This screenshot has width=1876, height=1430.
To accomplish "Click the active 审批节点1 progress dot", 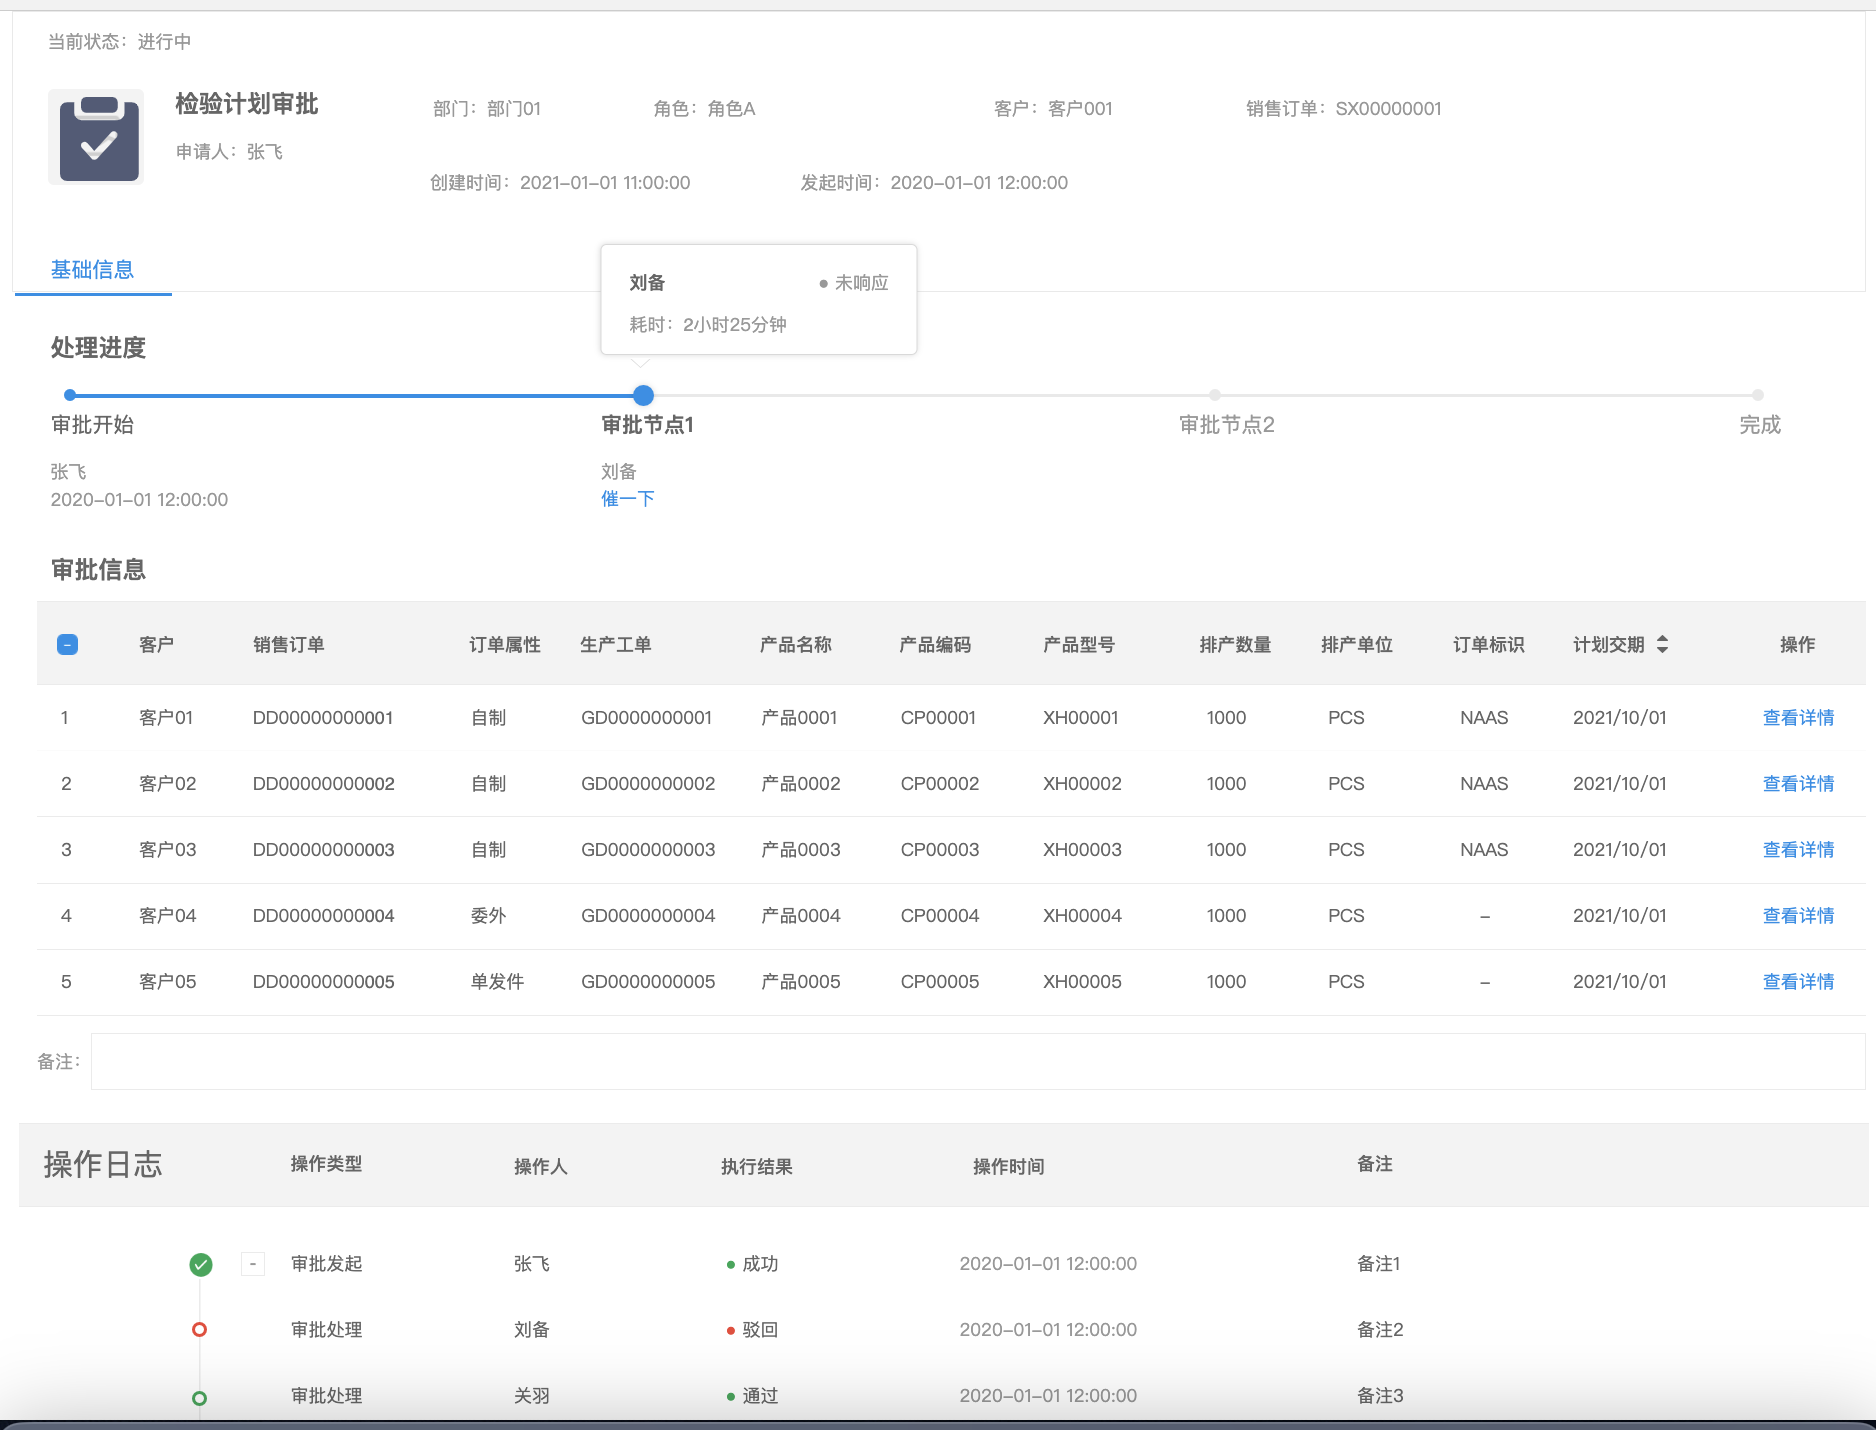I will coord(644,395).
